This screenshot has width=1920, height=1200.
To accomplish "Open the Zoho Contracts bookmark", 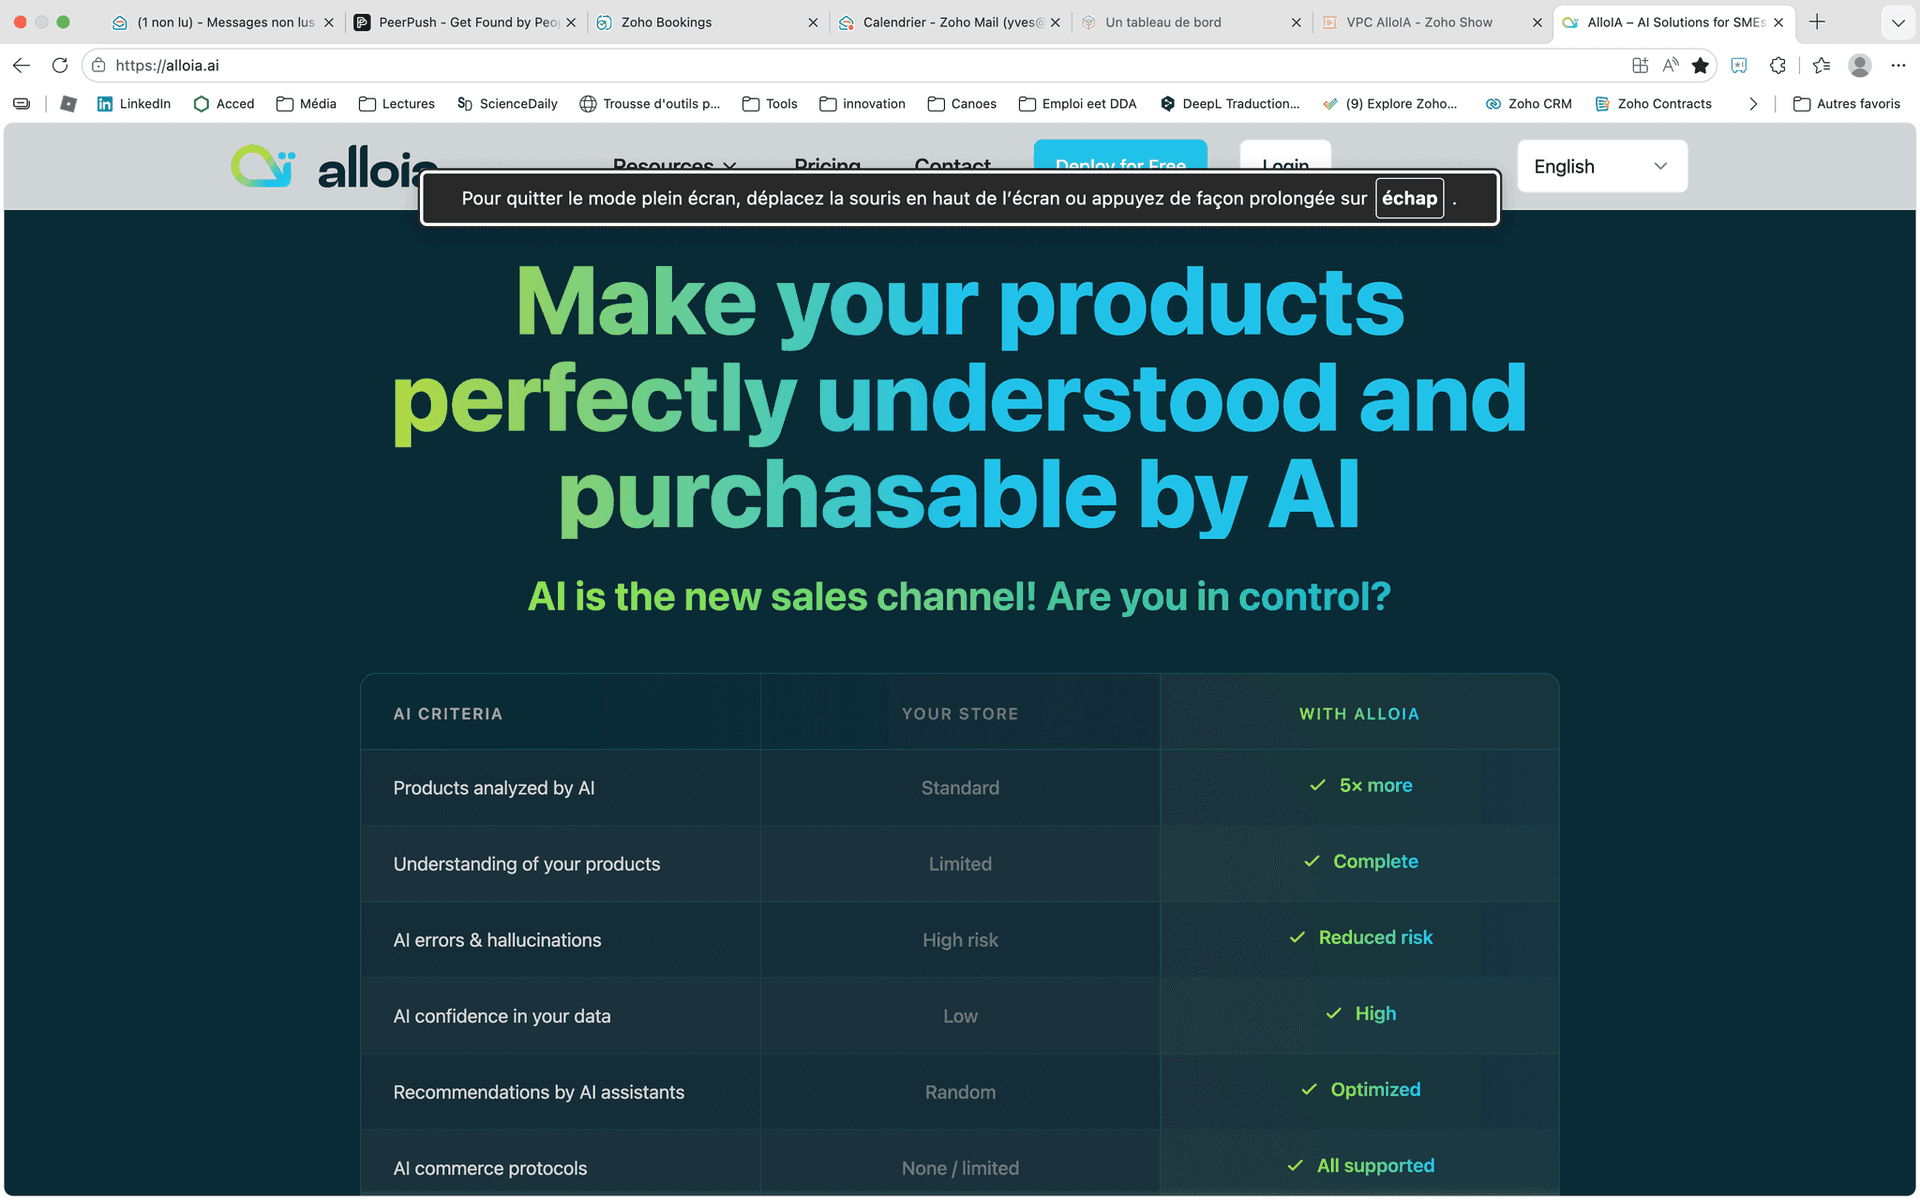I will 1653,104.
